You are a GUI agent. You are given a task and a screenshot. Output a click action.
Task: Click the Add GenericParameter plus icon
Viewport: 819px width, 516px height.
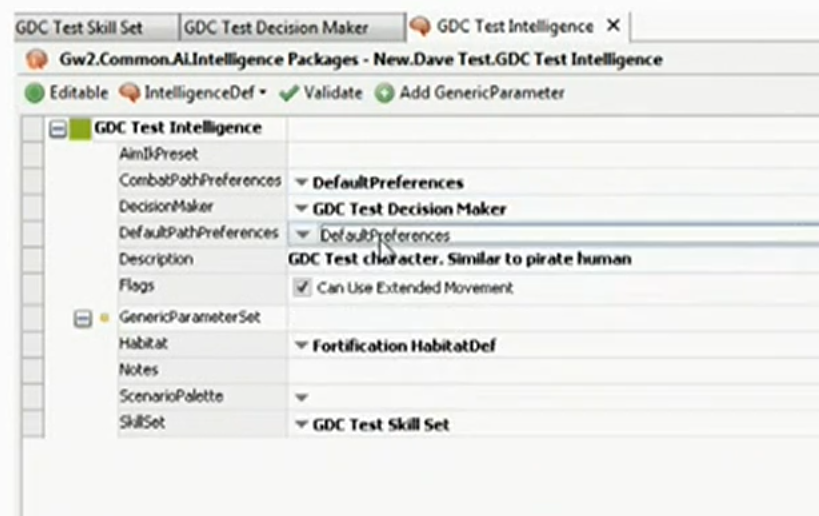[384, 93]
